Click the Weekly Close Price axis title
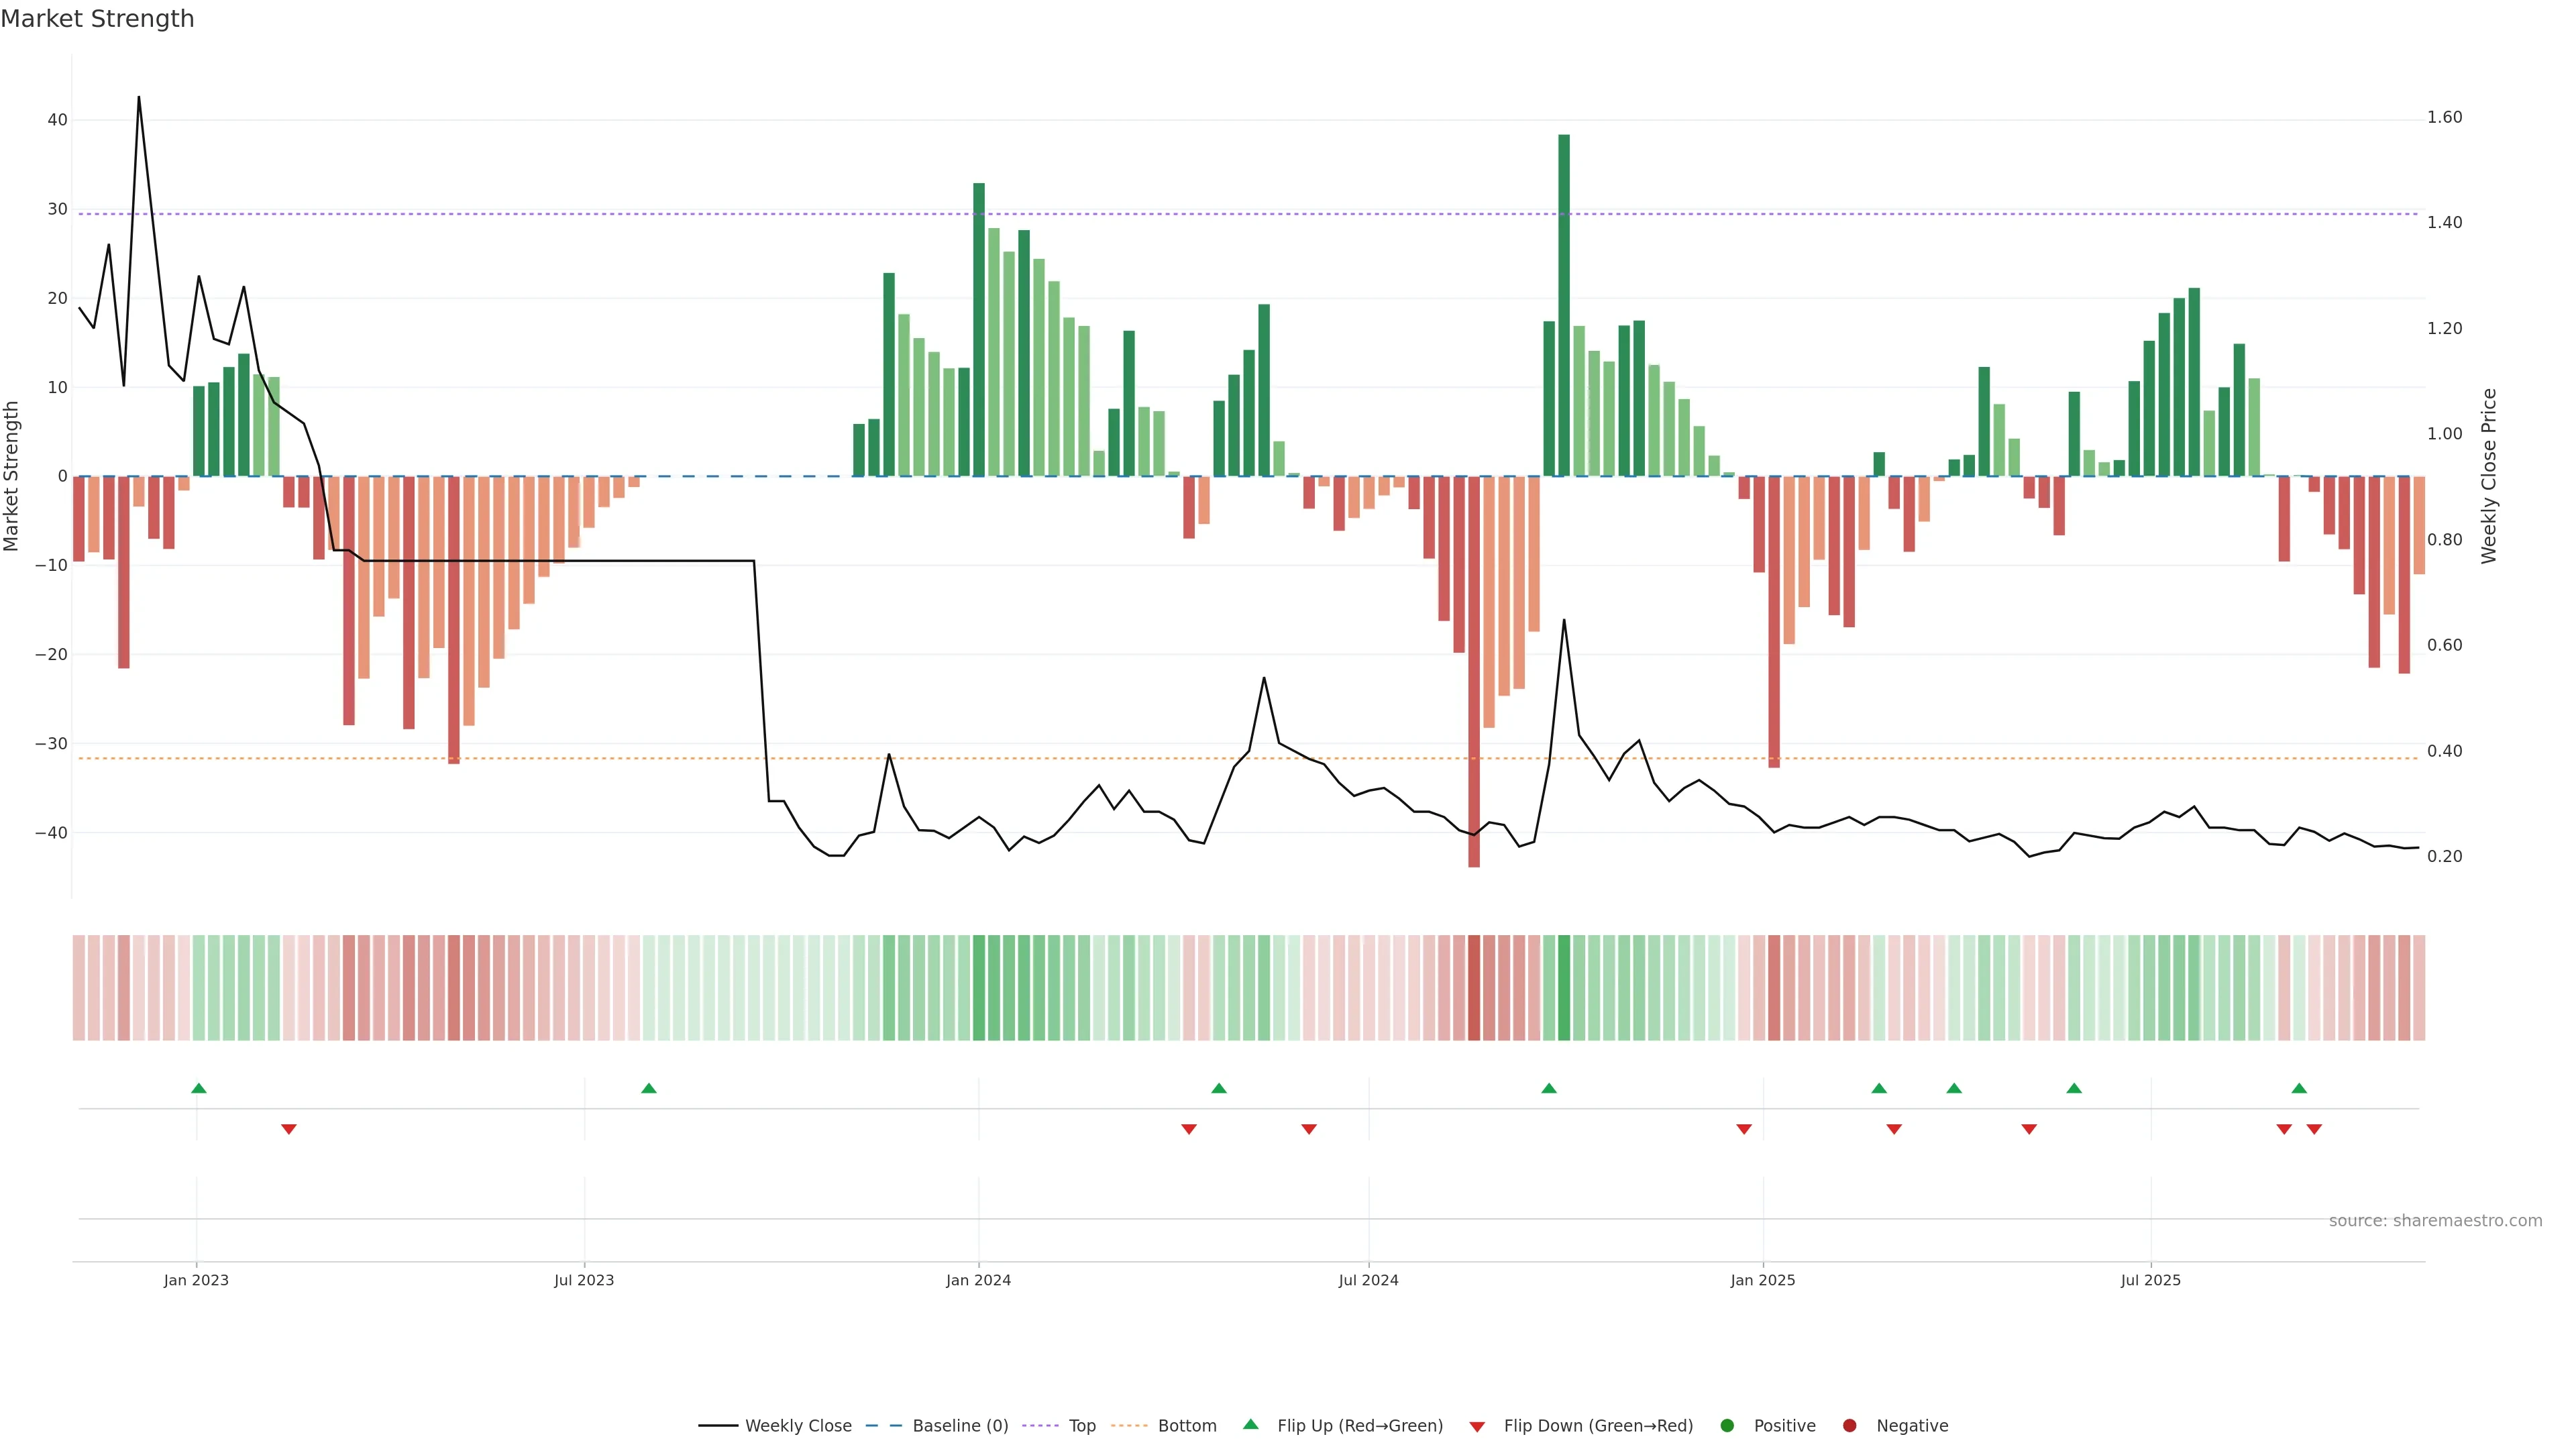The width and height of the screenshot is (2576, 1449). click(x=2489, y=476)
